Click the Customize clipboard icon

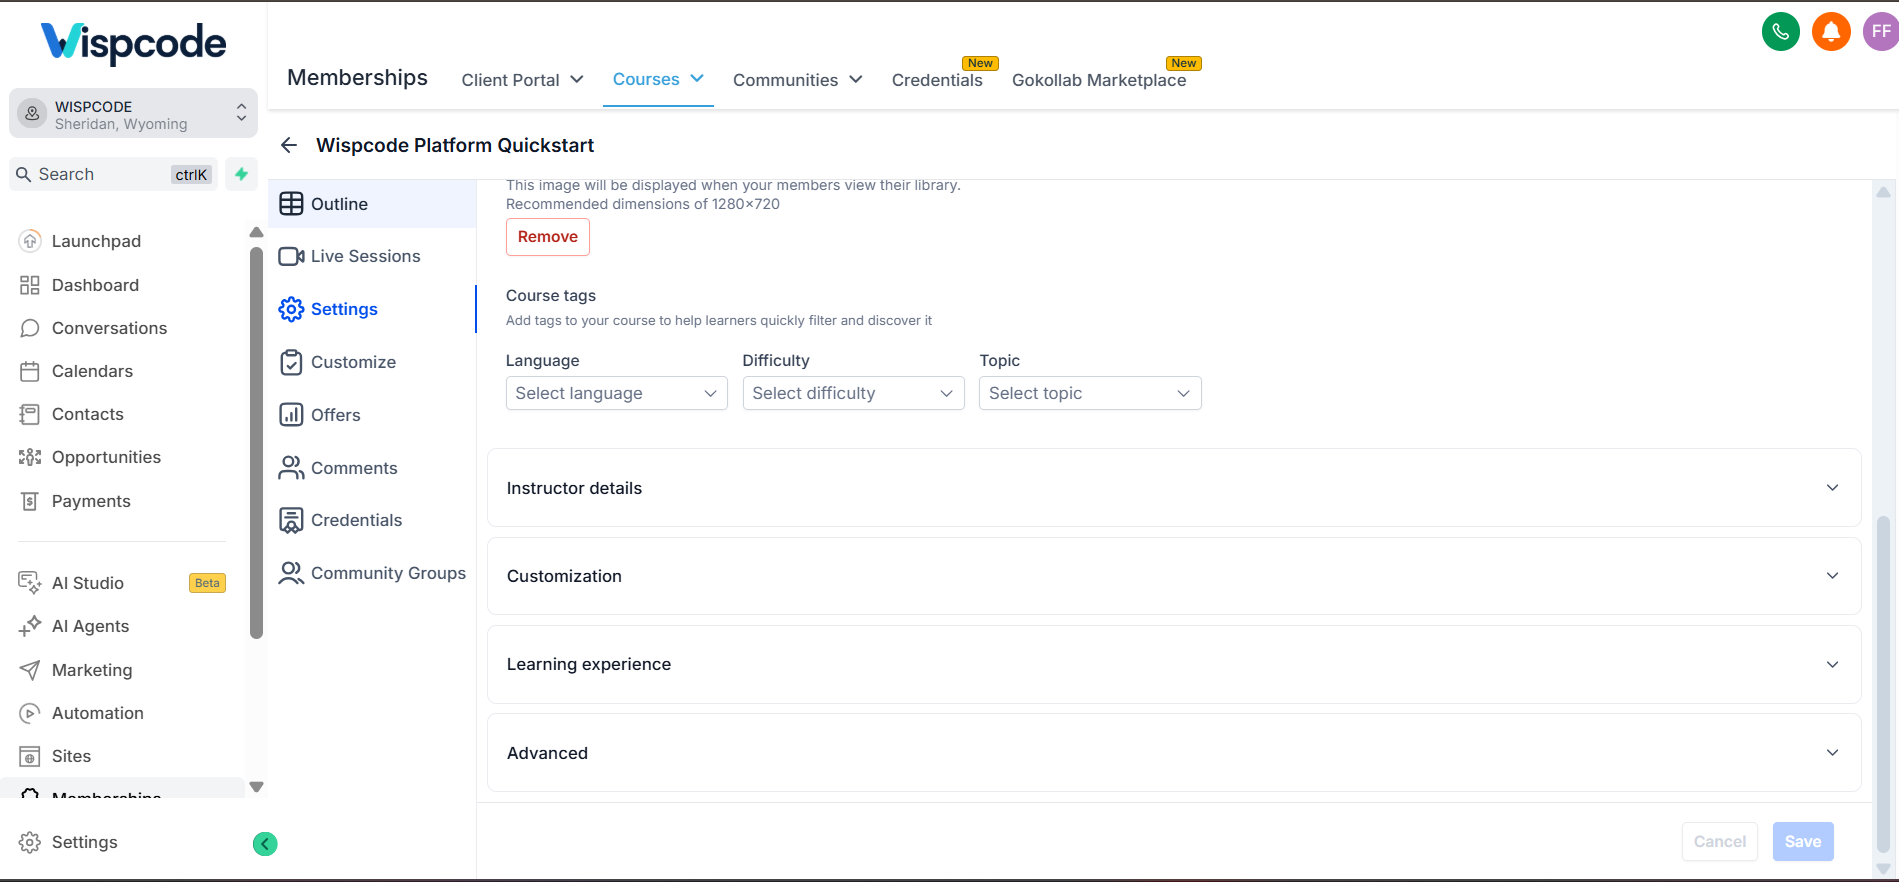click(291, 362)
